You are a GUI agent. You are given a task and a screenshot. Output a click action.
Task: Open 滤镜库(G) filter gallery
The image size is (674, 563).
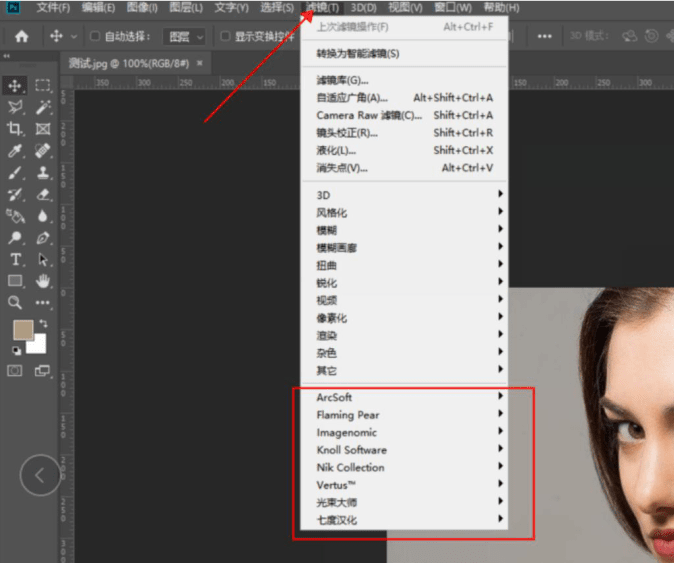pyautogui.click(x=404, y=80)
